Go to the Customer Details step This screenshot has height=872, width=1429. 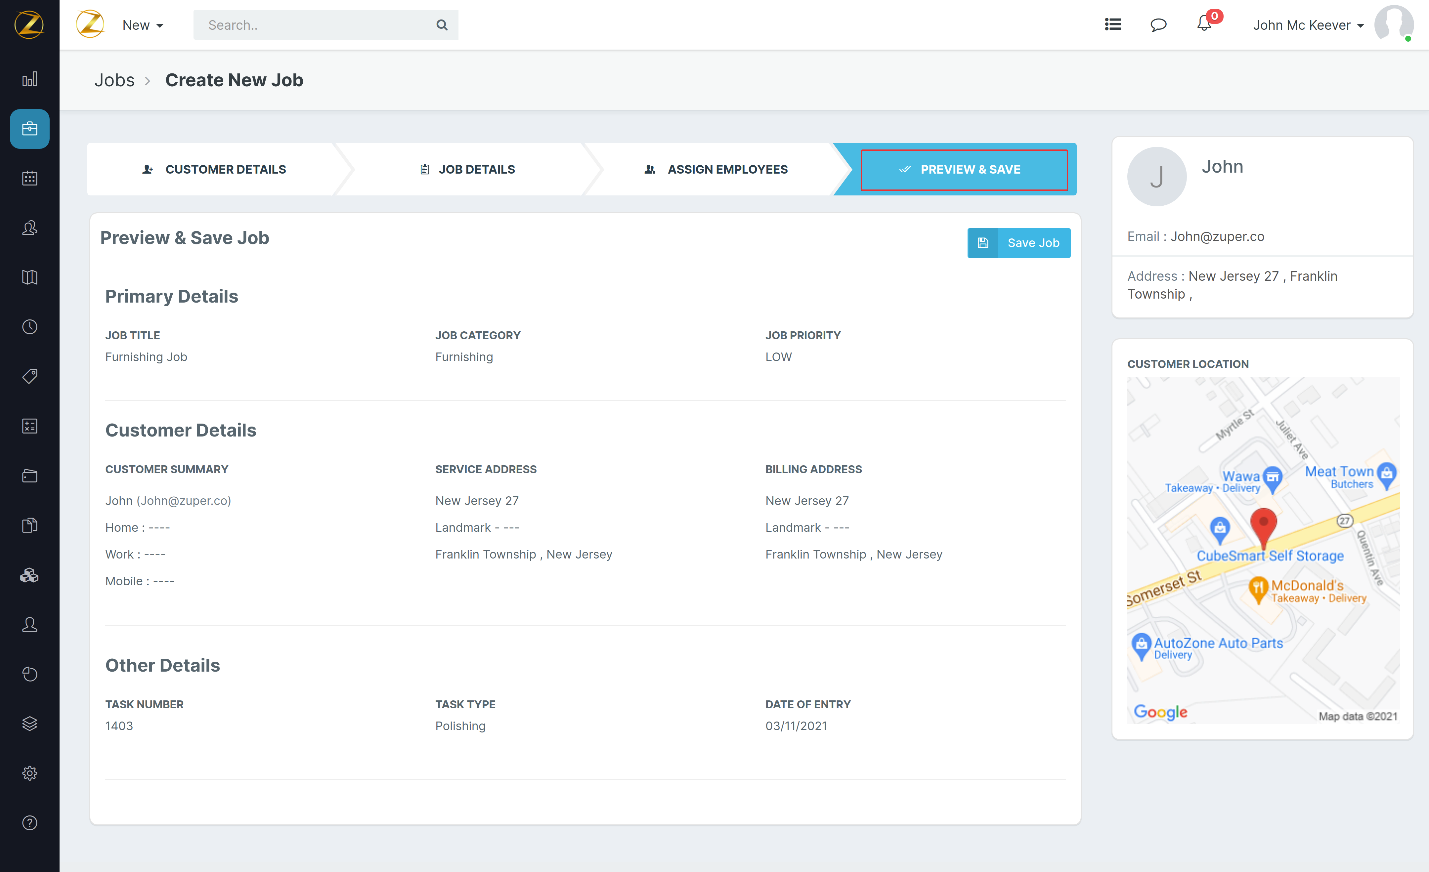[214, 169]
